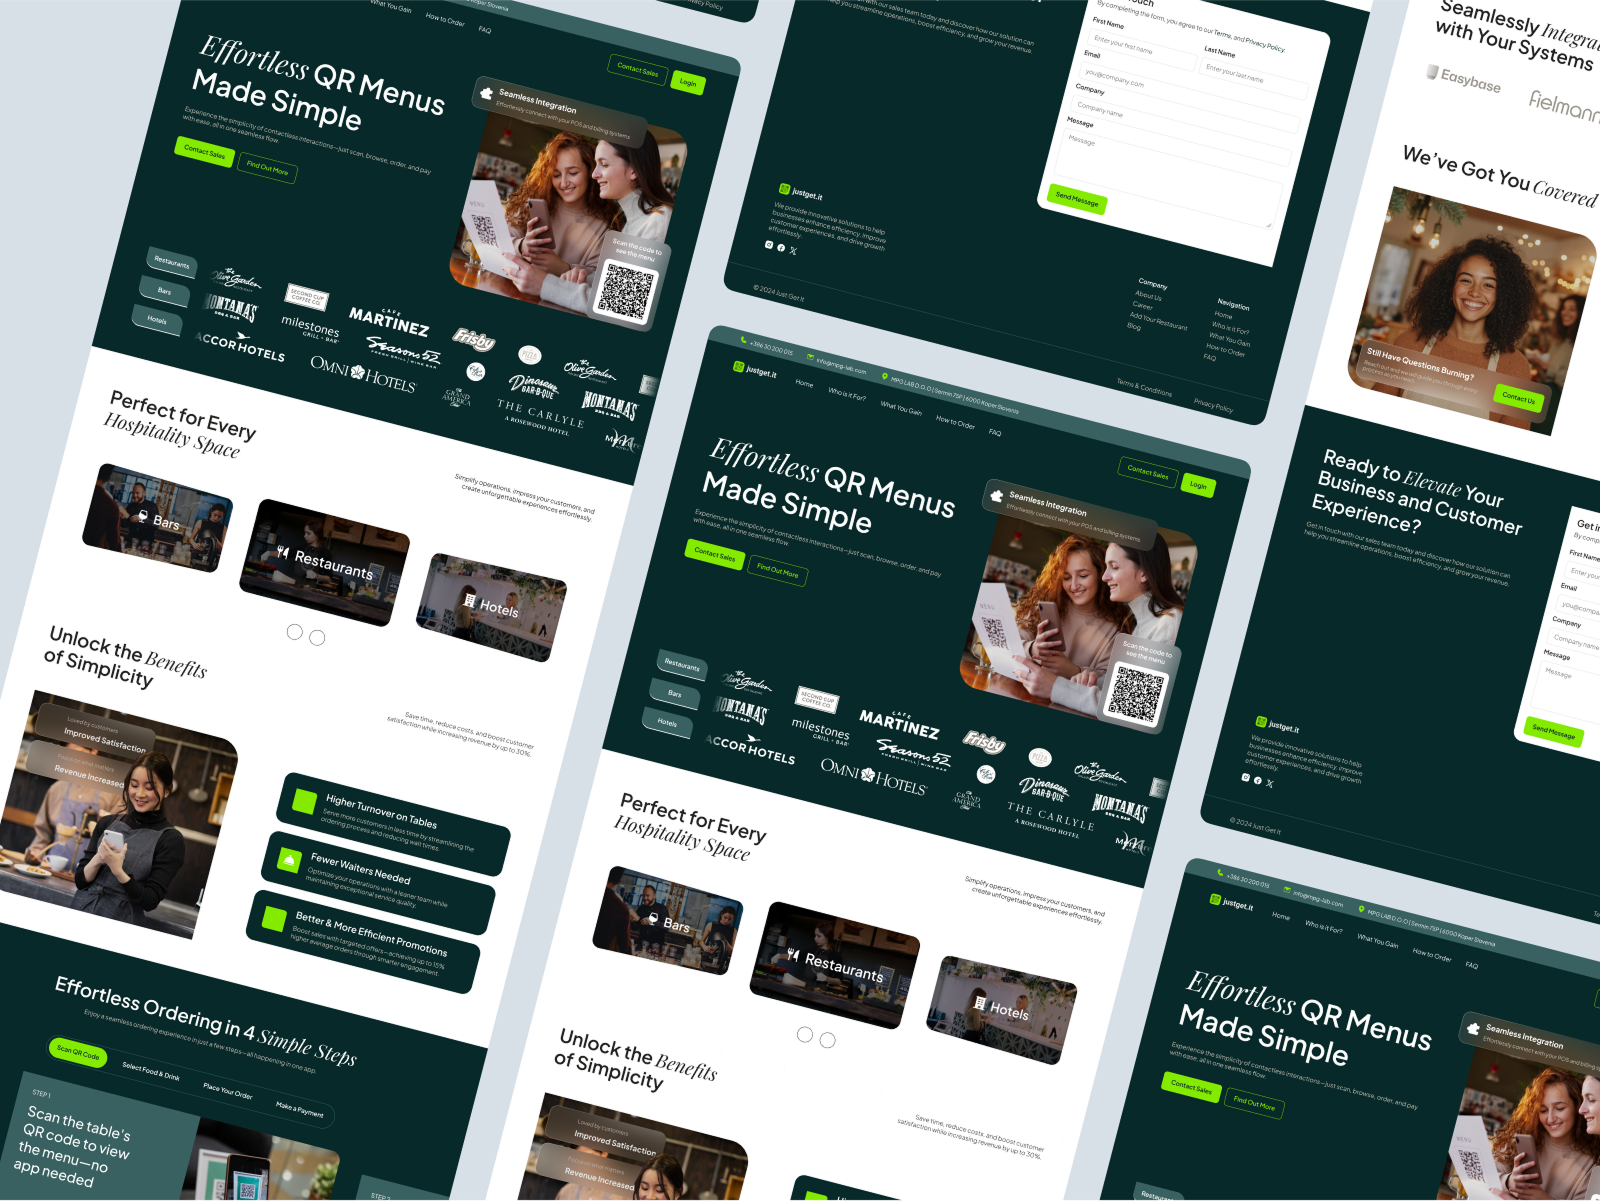Select the Bars category pill in the center mockup
1600x1201 pixels.
675,693
